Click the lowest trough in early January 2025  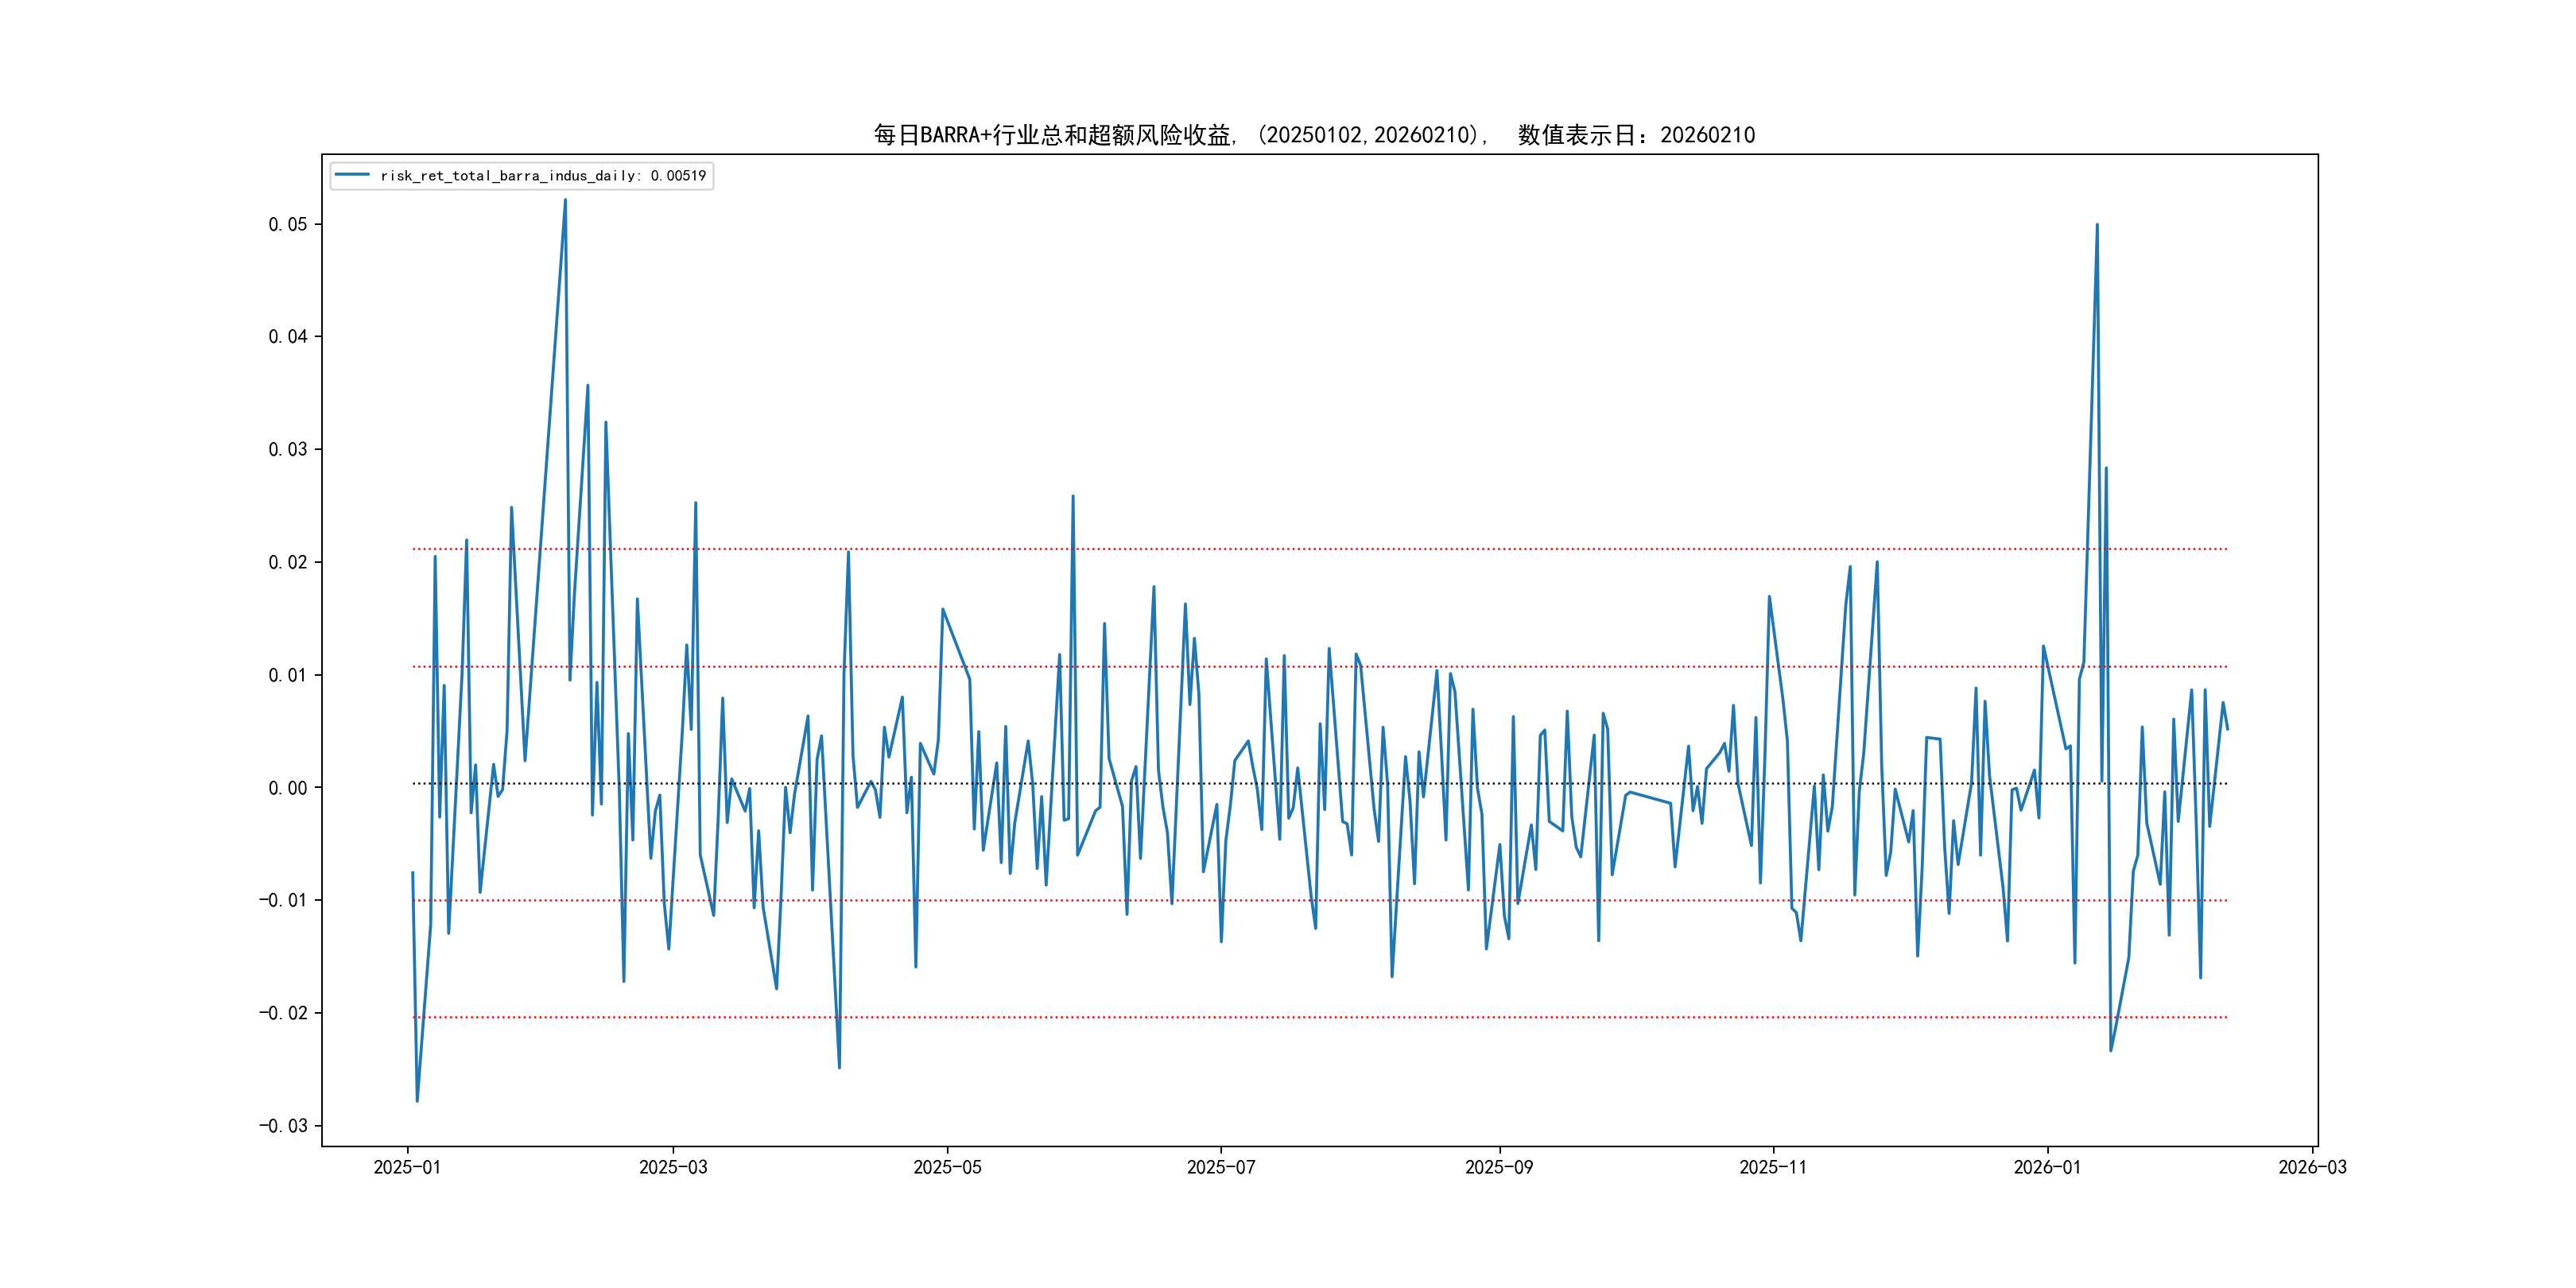click(x=417, y=1101)
